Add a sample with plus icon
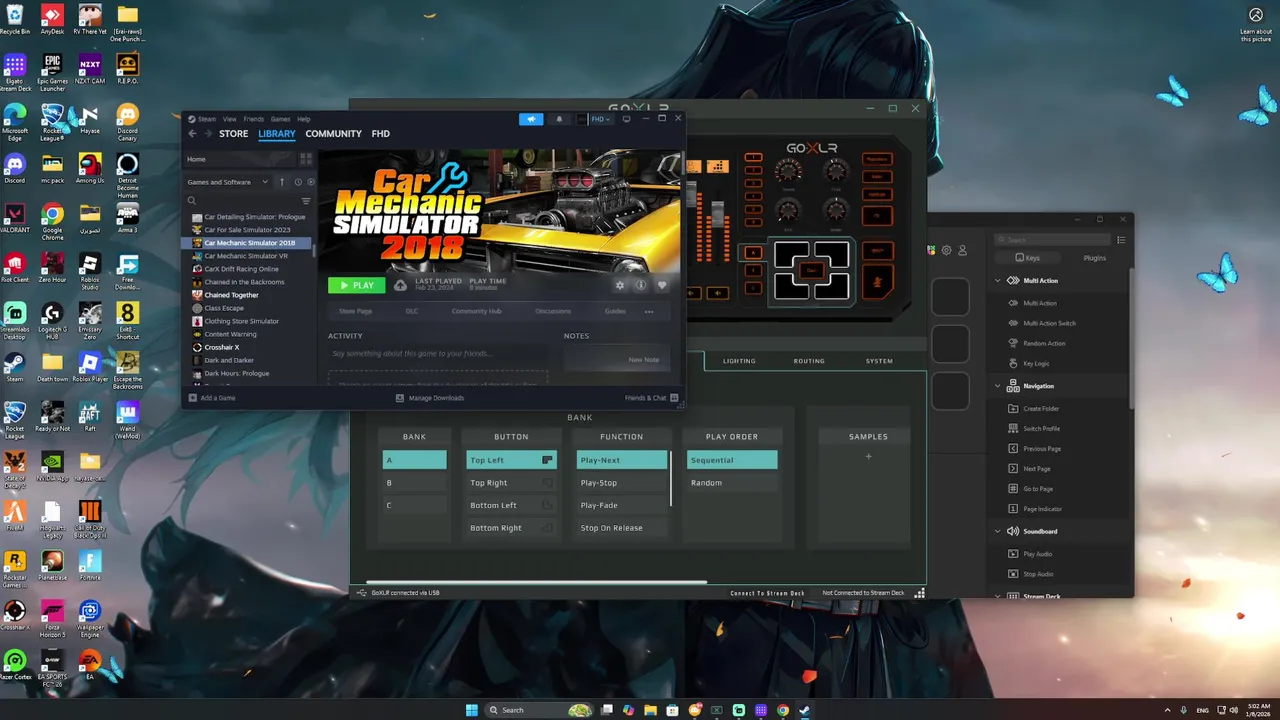The height and width of the screenshot is (720, 1280). 868,457
